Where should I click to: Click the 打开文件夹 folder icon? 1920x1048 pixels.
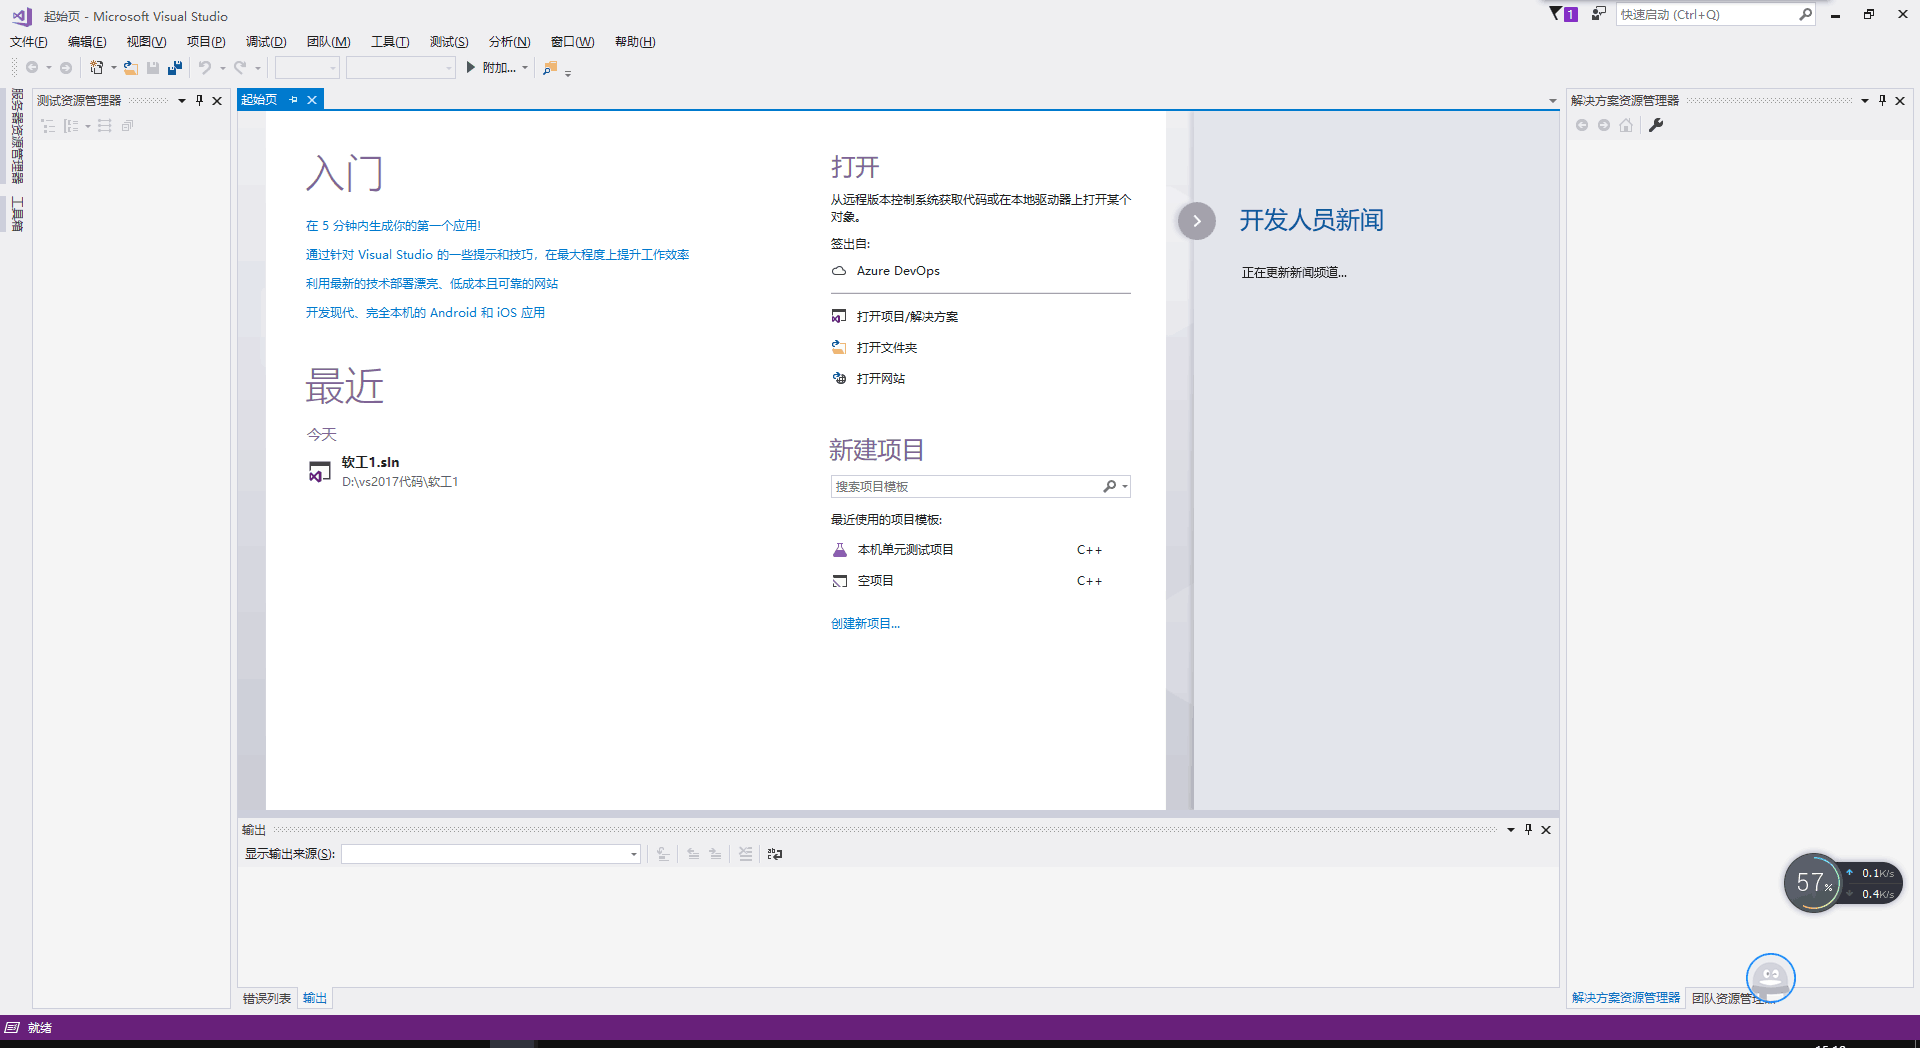839,348
